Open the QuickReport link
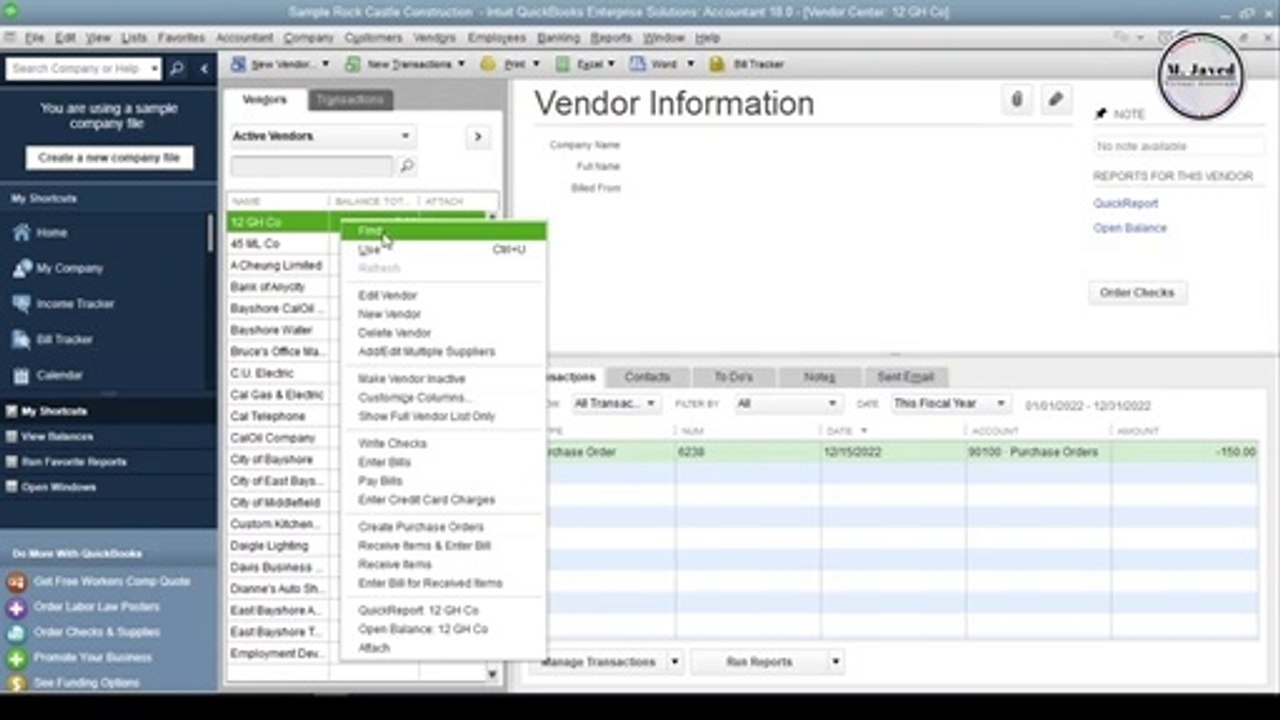The width and height of the screenshot is (1280, 720). 1125,203
